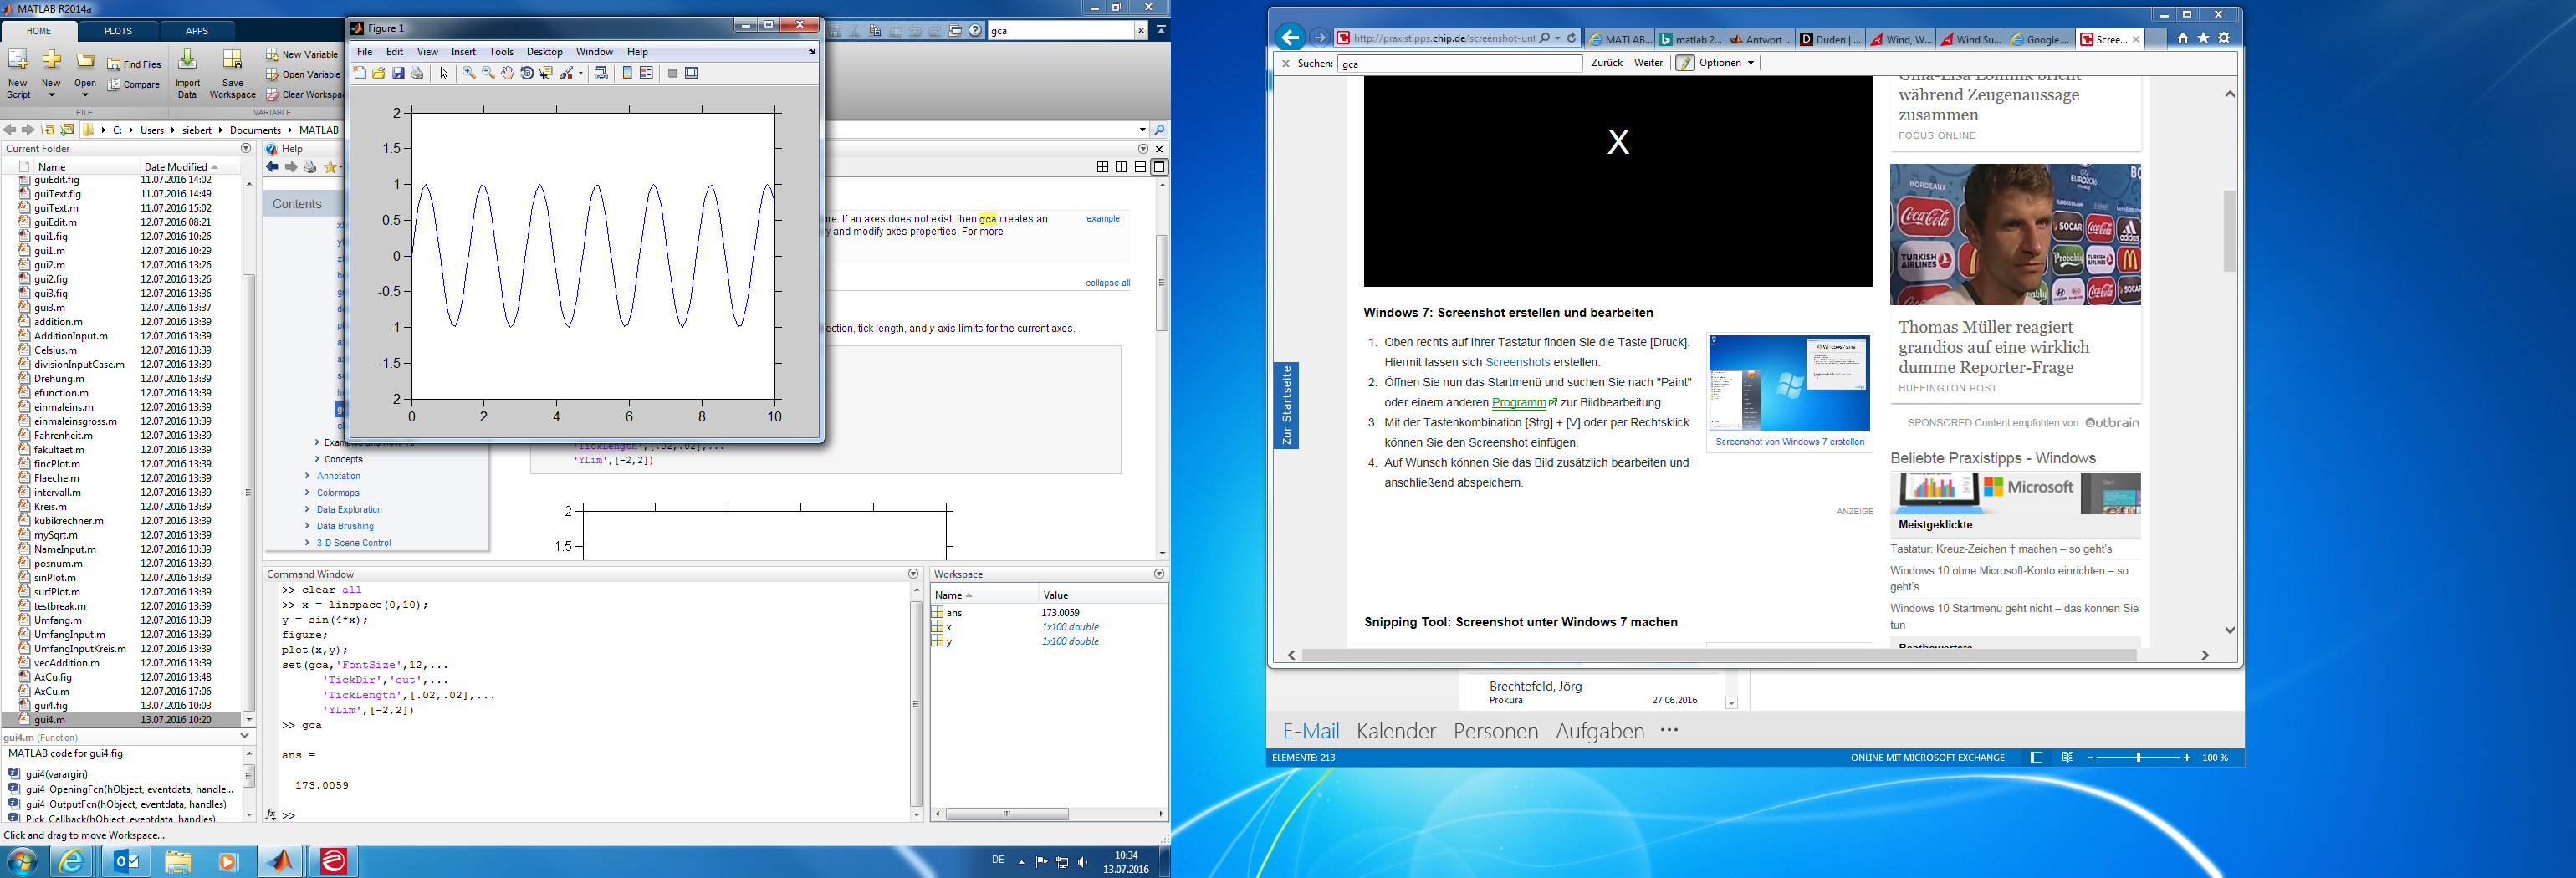Select the Zoom In tool in Figure 1
This screenshot has width=2576, height=878.
tap(468, 74)
